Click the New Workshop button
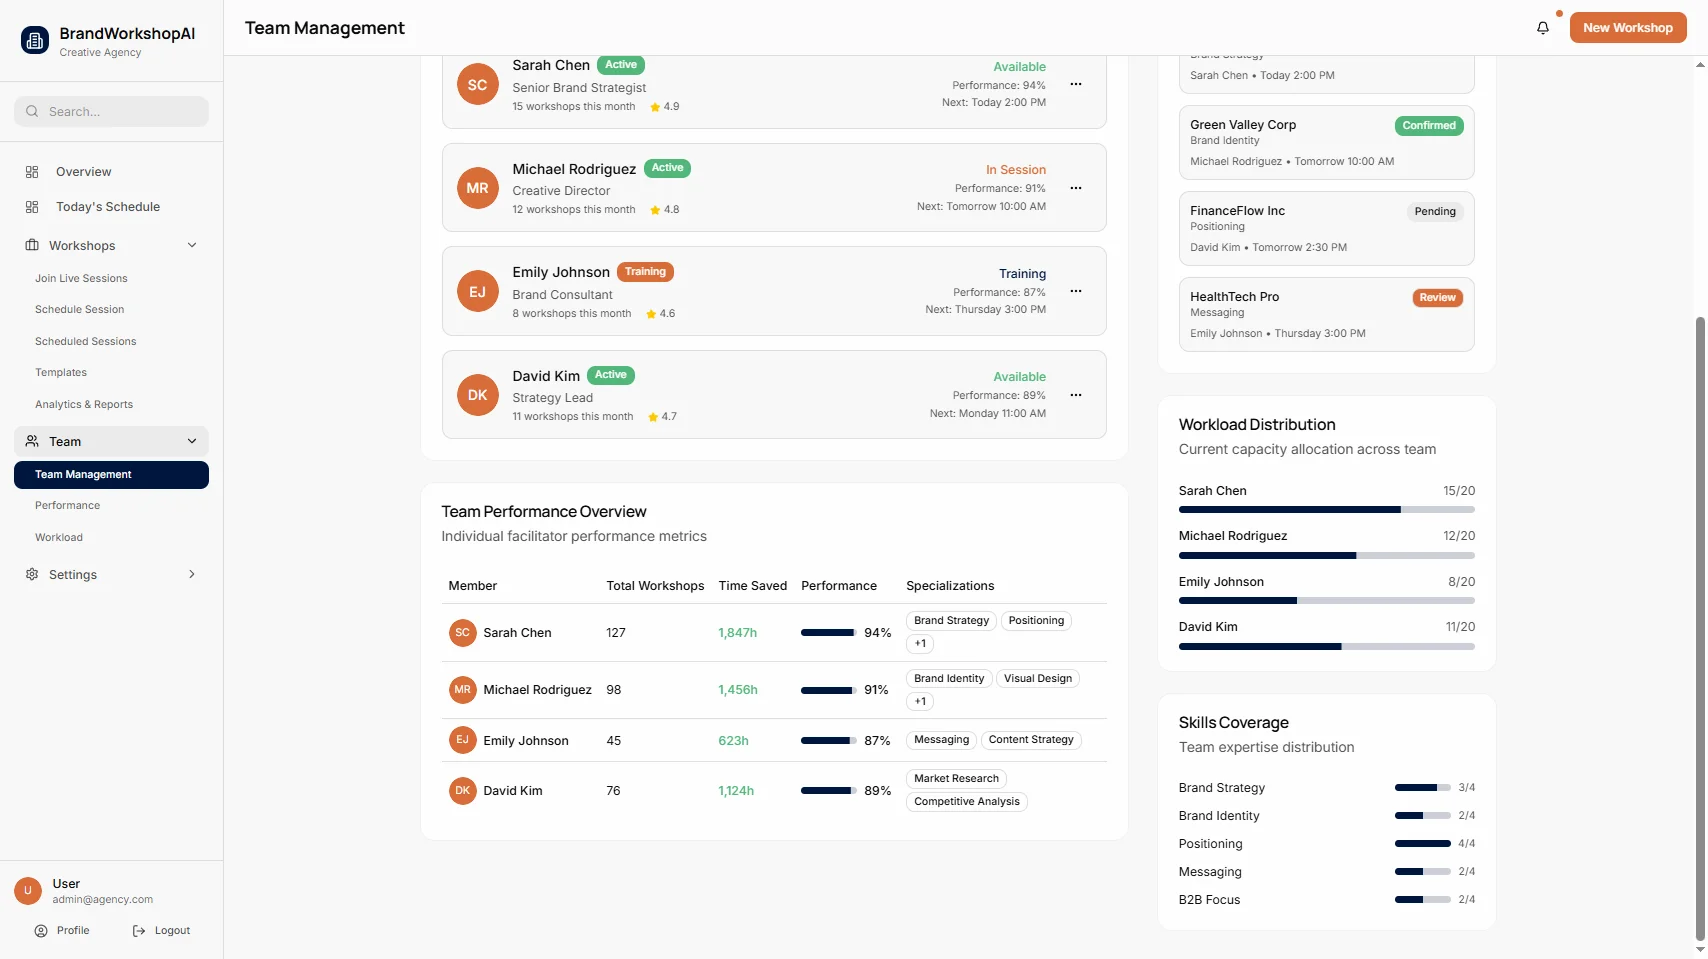This screenshot has height=959, width=1708. point(1627,27)
